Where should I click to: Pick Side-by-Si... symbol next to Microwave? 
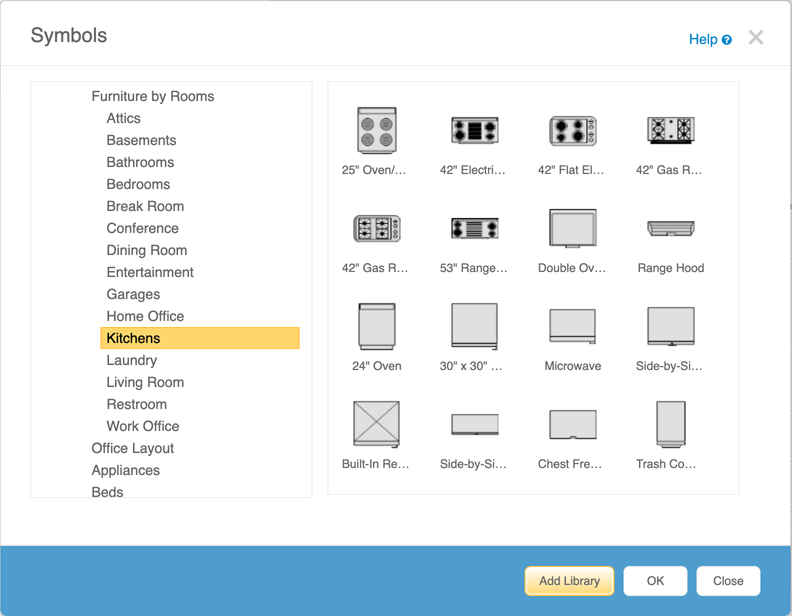(670, 326)
